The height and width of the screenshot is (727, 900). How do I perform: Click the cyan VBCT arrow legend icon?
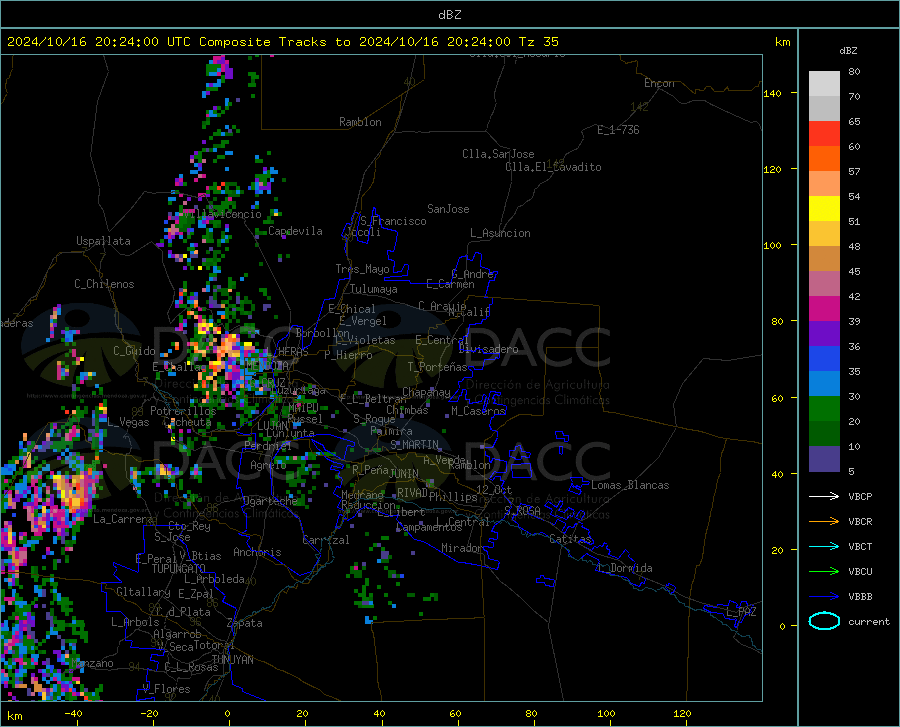pyautogui.click(x=824, y=546)
